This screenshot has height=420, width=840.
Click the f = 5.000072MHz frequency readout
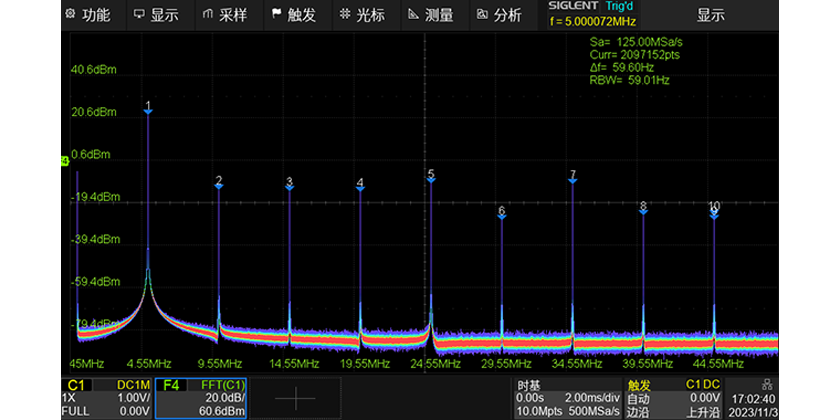click(592, 20)
